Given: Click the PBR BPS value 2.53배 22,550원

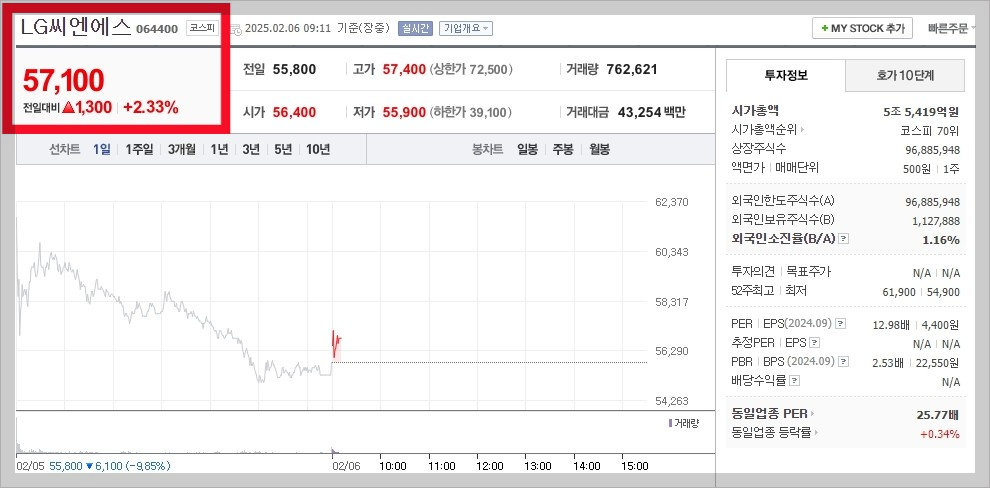Looking at the screenshot, I should (x=915, y=362).
